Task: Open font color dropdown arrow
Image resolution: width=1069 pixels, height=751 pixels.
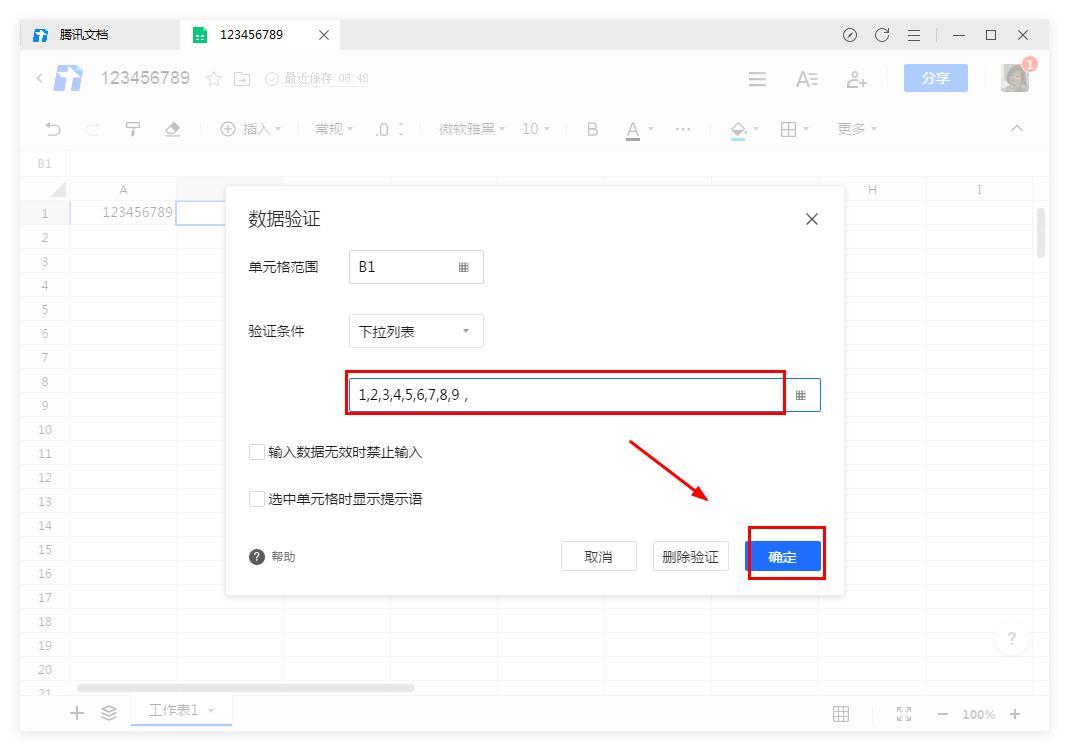Action: tap(650, 129)
